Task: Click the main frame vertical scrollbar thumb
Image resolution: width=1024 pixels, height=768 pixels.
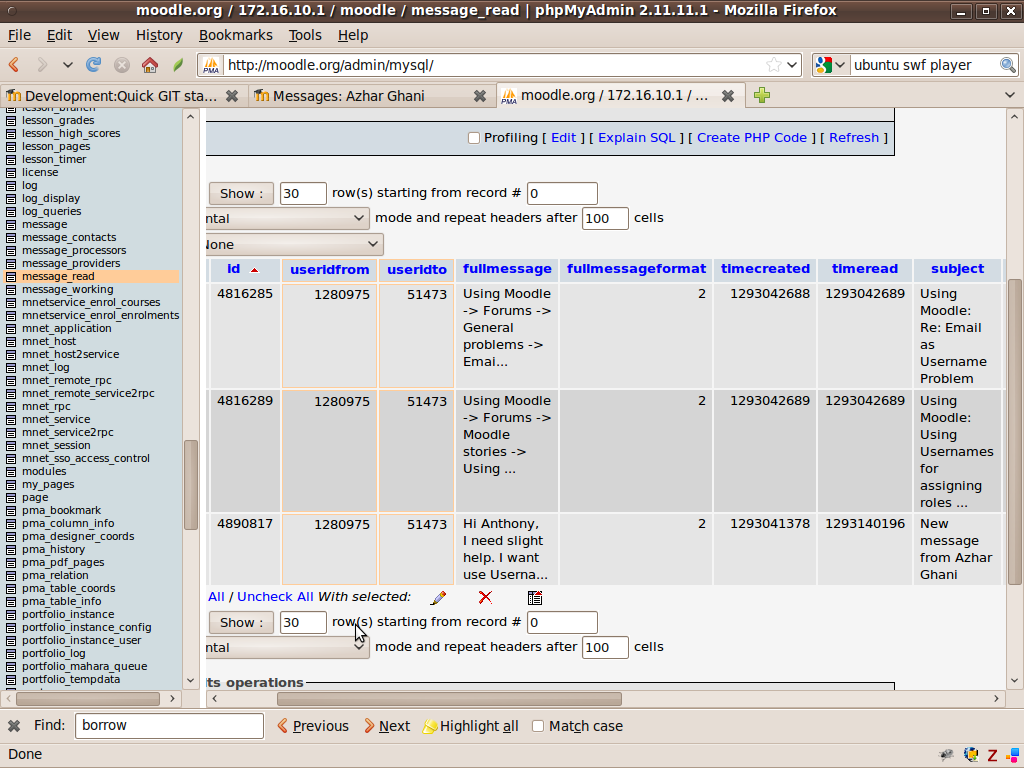Action: [x=1014, y=432]
